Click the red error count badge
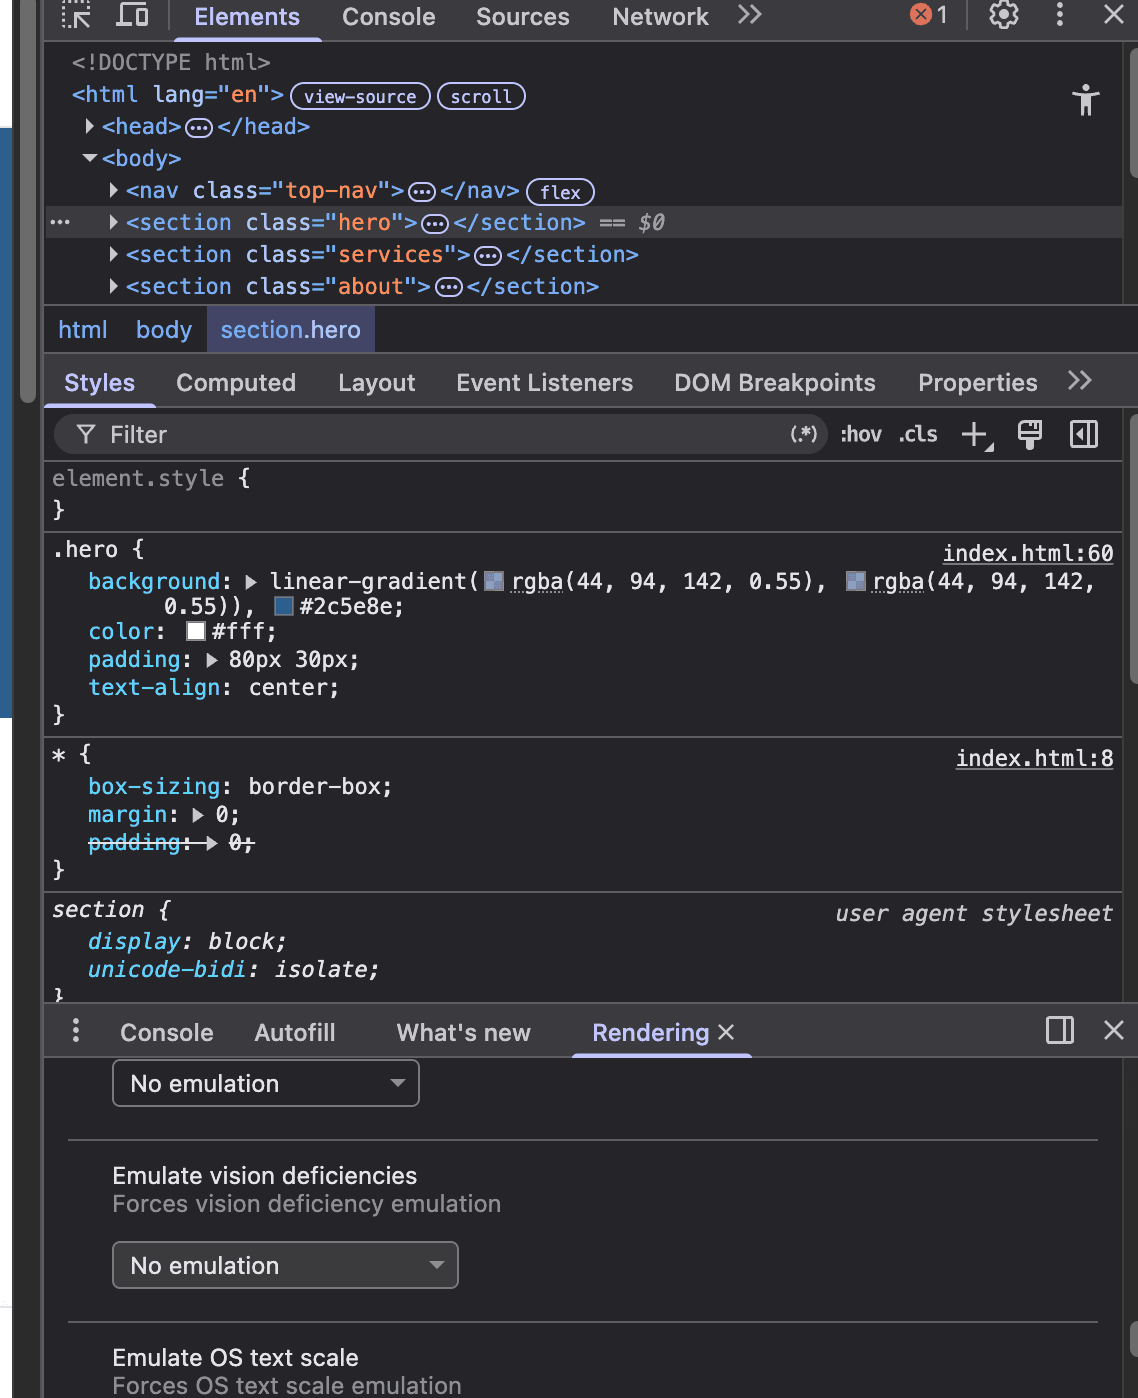1138x1398 pixels. [x=929, y=15]
